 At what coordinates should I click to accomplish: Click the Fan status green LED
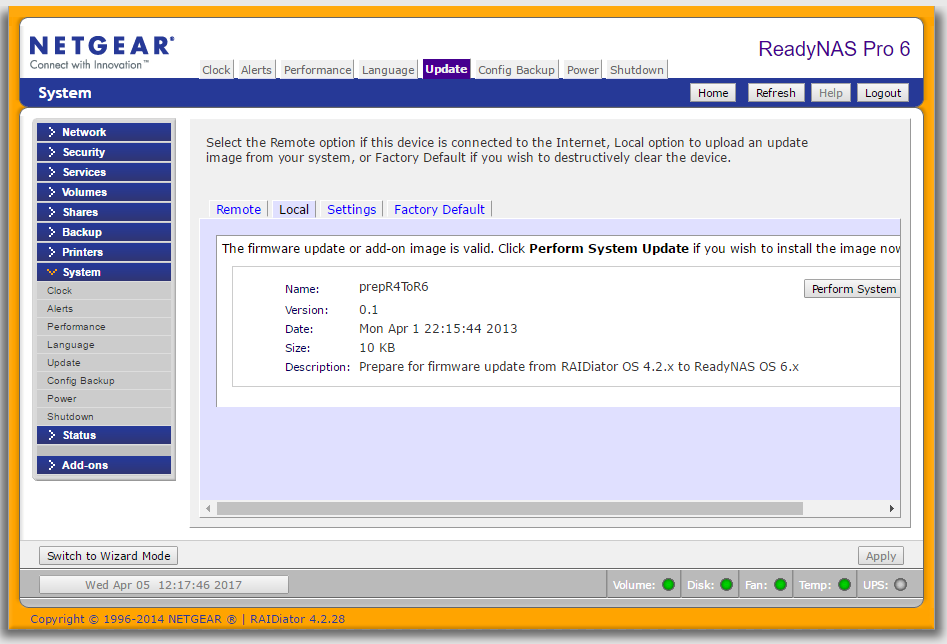coord(780,585)
